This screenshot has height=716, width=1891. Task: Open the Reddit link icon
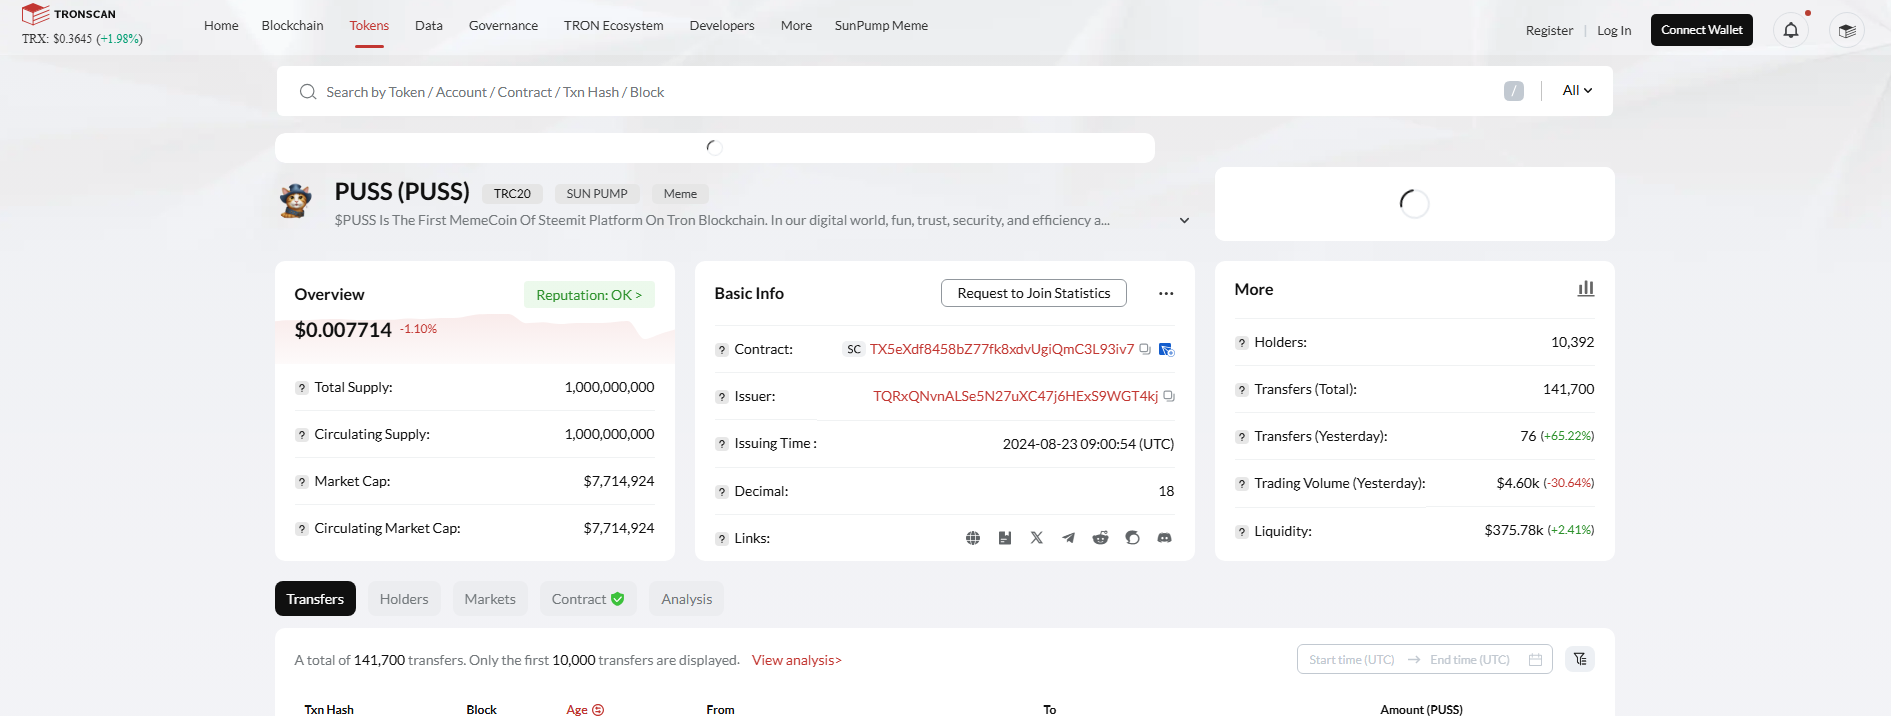1101,538
